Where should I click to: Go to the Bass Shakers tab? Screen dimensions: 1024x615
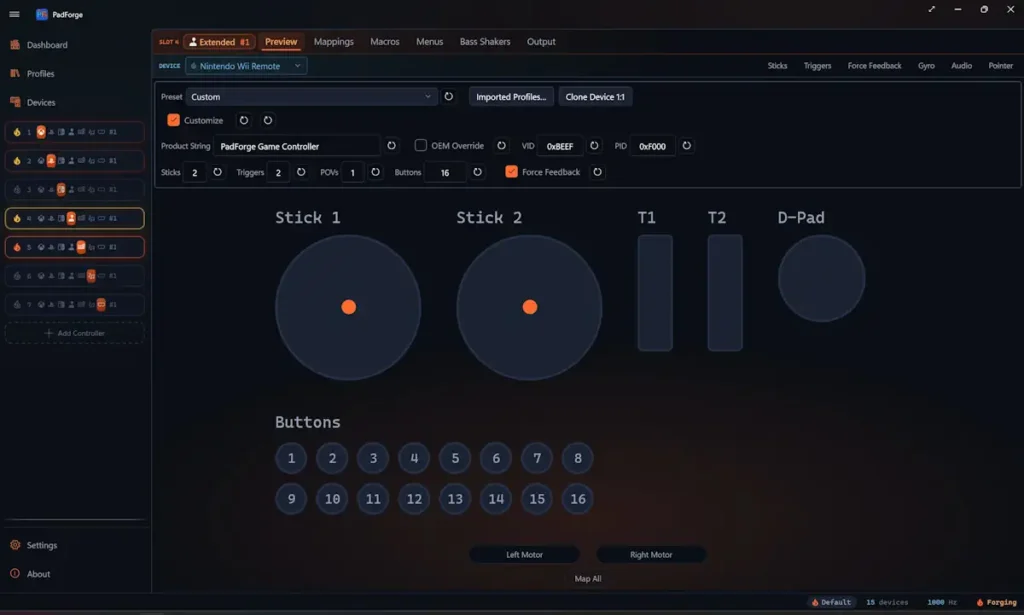click(485, 42)
